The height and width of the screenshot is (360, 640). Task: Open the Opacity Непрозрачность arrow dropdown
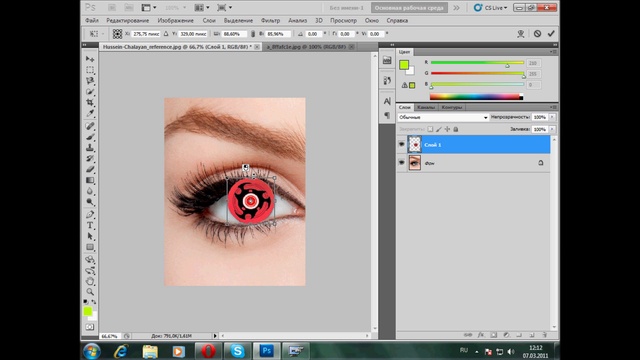tap(552, 117)
